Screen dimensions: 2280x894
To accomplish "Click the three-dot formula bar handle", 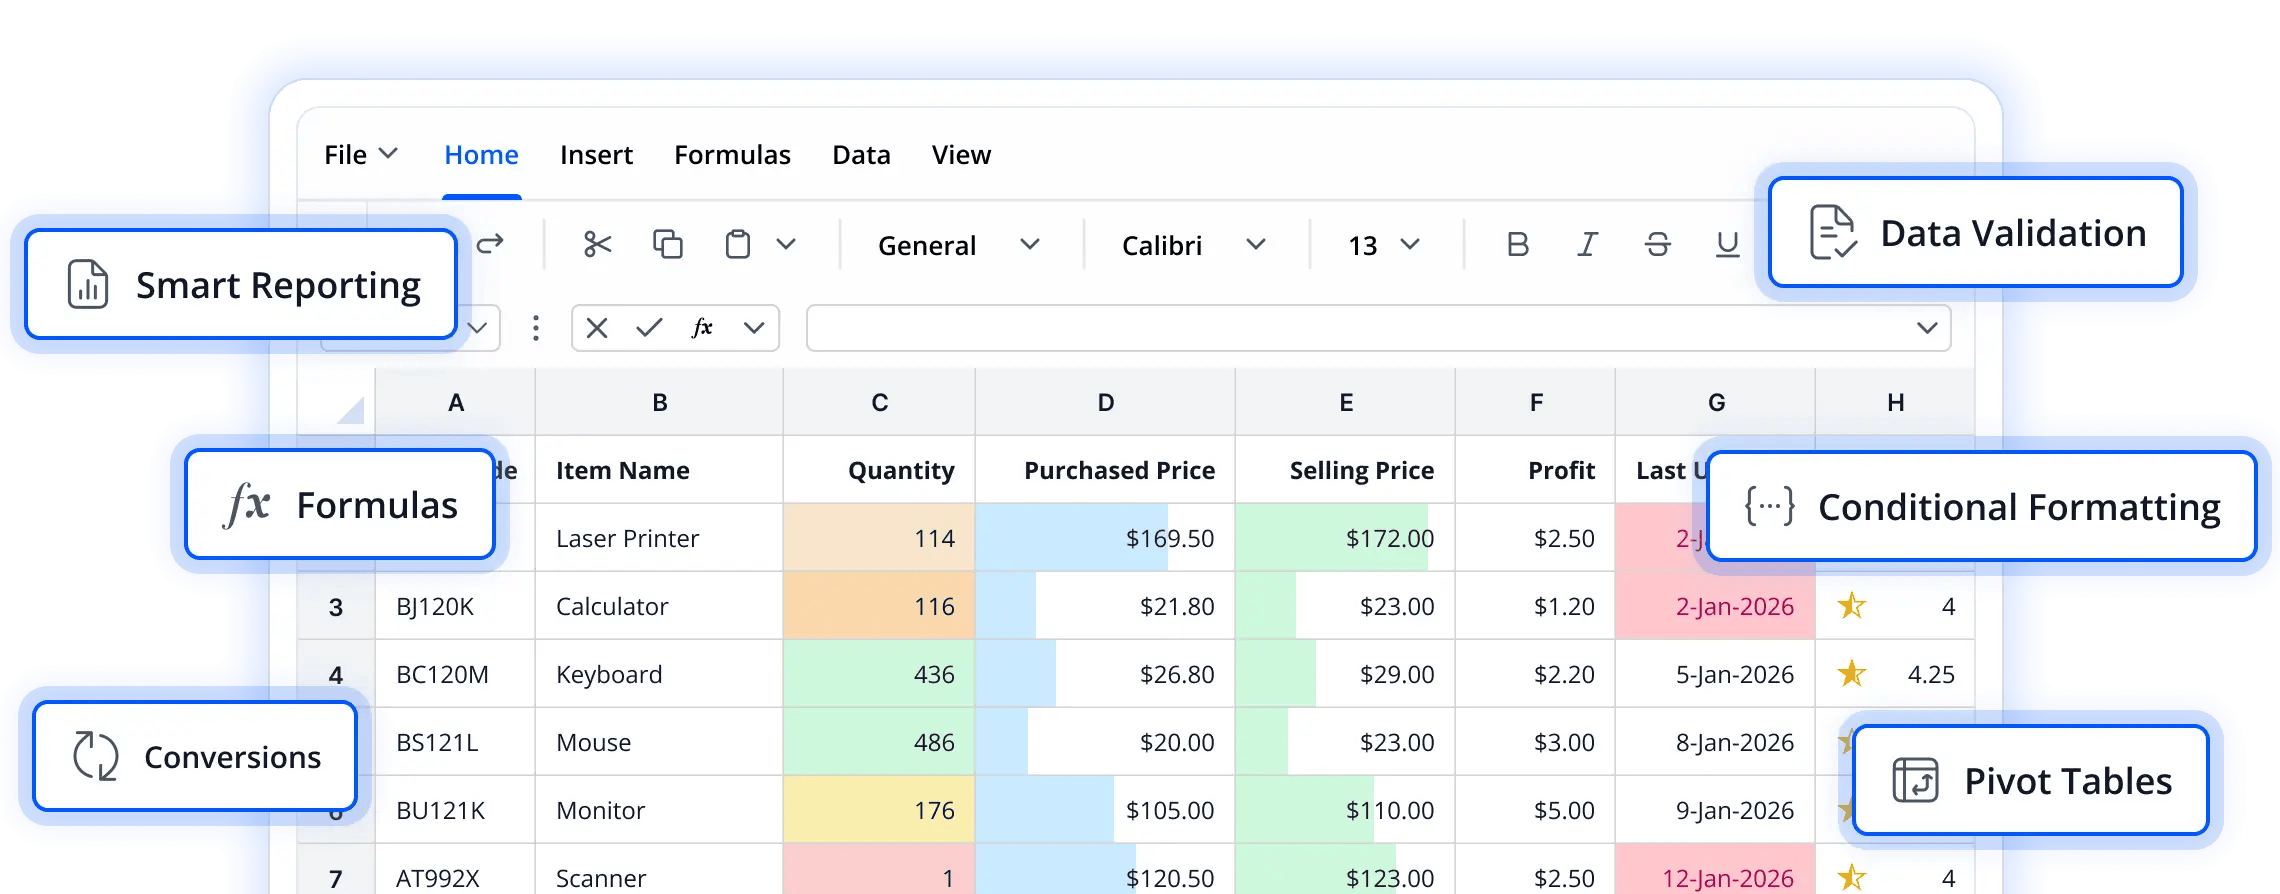I will [x=536, y=328].
